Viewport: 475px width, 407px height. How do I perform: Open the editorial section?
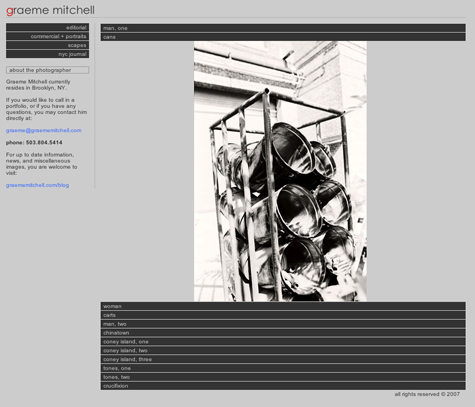pos(47,27)
